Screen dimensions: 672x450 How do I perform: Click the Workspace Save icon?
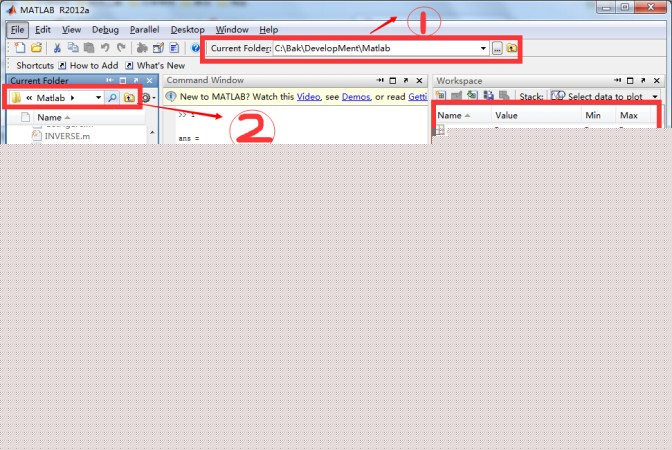[x=488, y=95]
